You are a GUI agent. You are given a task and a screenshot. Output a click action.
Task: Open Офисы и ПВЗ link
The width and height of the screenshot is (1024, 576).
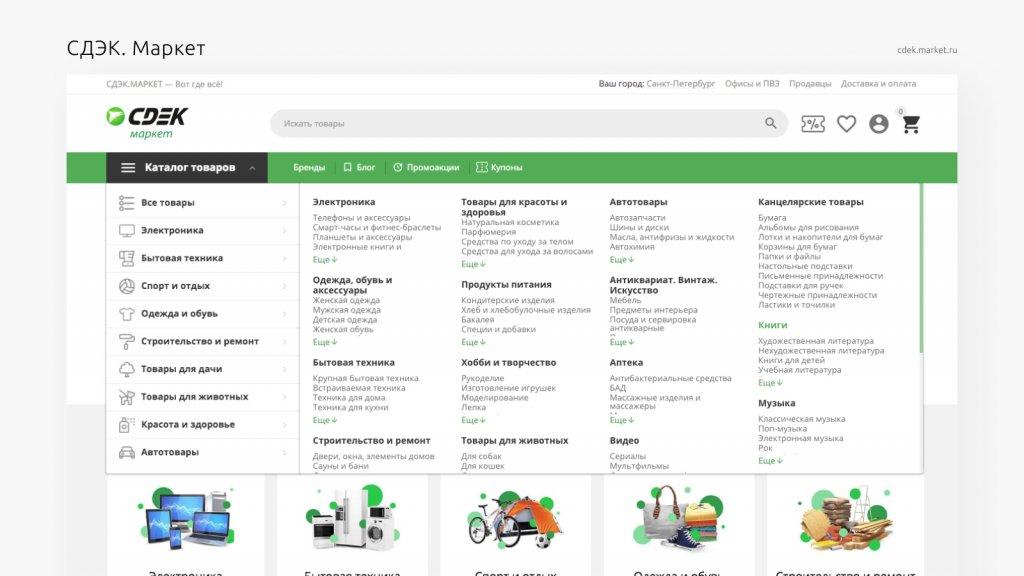pyautogui.click(x=752, y=84)
